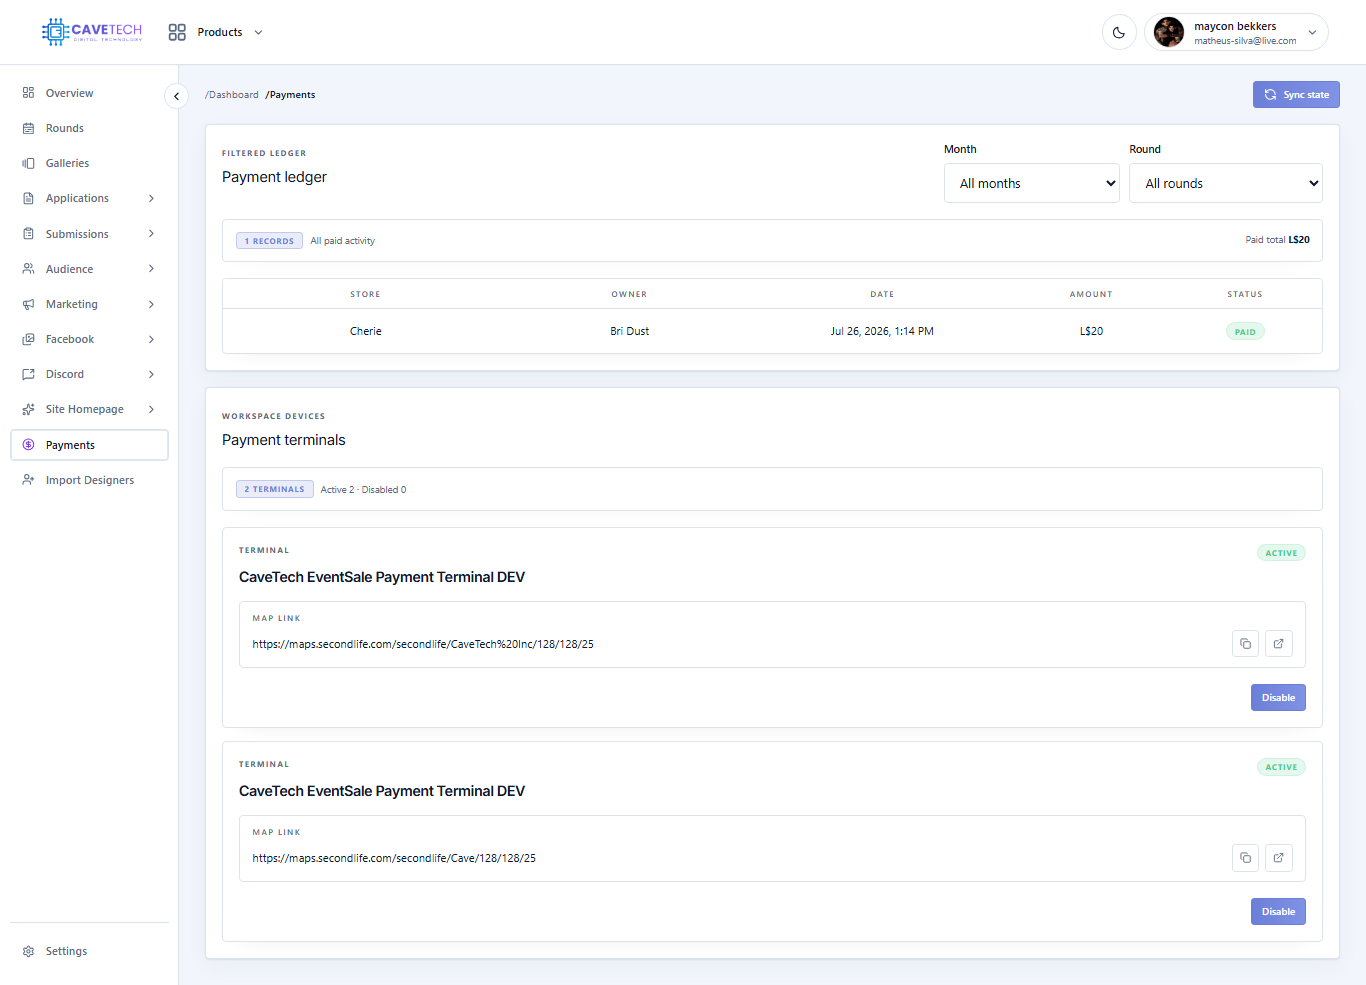Viewport: 1366px width, 985px height.
Task: Copy the Cave/128/128/25 map link
Action: [1245, 858]
